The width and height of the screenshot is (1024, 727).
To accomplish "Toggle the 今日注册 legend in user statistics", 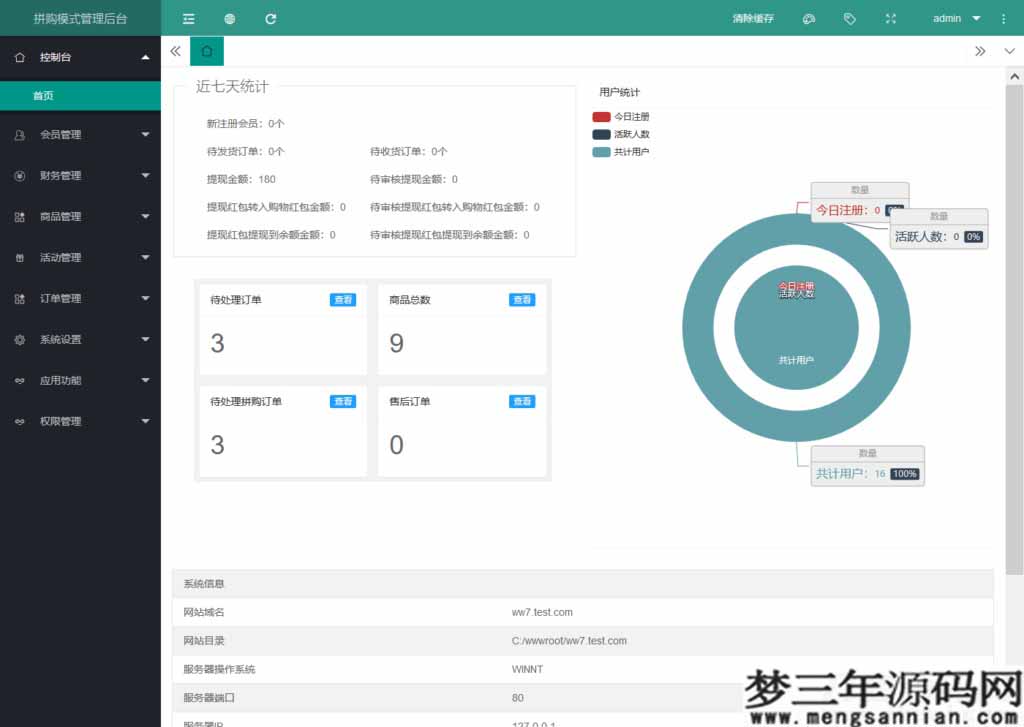I will [621, 115].
